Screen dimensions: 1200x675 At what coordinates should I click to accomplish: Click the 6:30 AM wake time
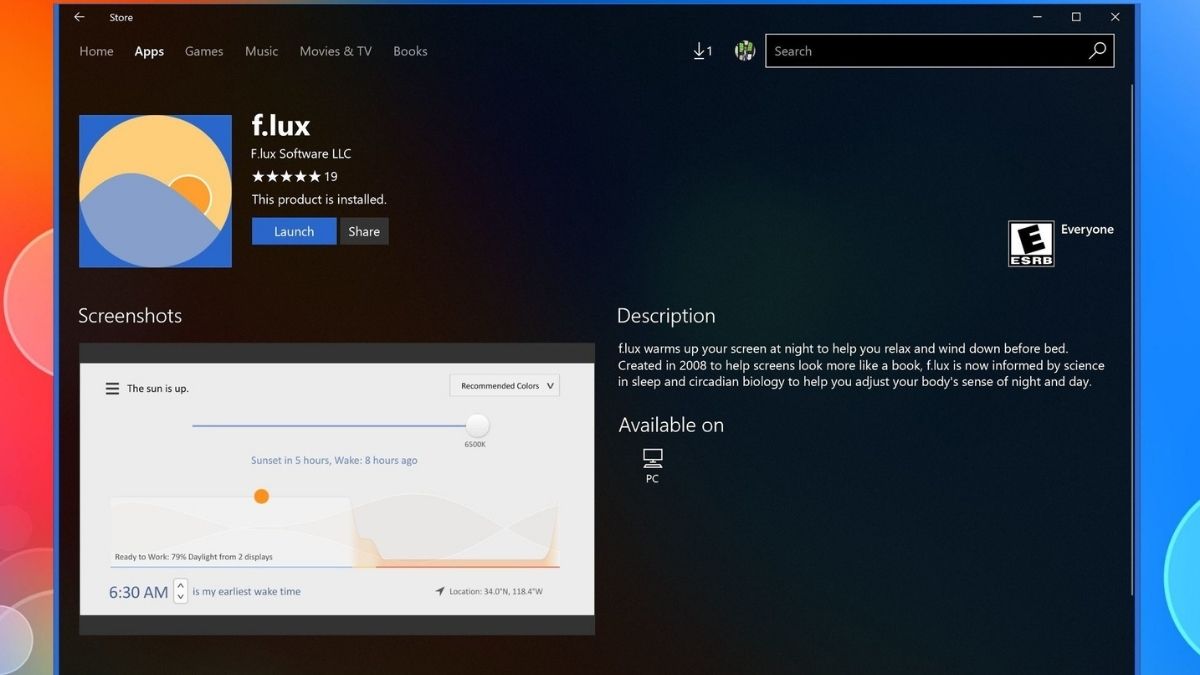click(x=138, y=592)
